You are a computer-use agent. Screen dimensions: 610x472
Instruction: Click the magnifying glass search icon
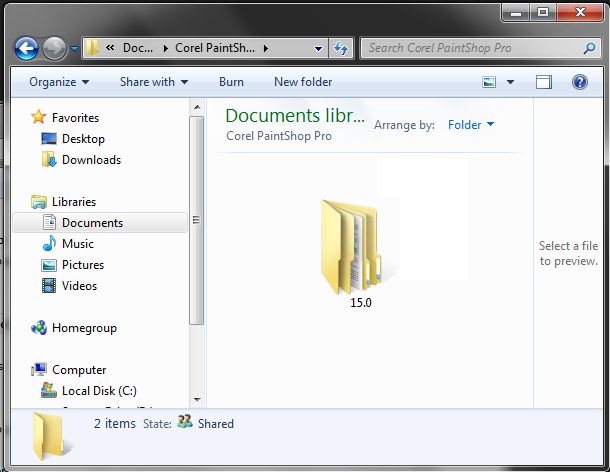pos(590,48)
